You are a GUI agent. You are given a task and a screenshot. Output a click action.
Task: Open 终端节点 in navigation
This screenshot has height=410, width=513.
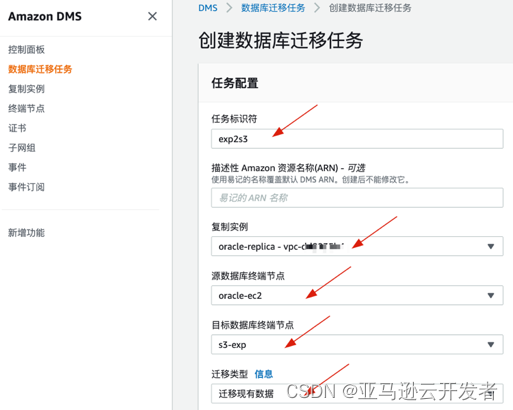(x=26, y=108)
